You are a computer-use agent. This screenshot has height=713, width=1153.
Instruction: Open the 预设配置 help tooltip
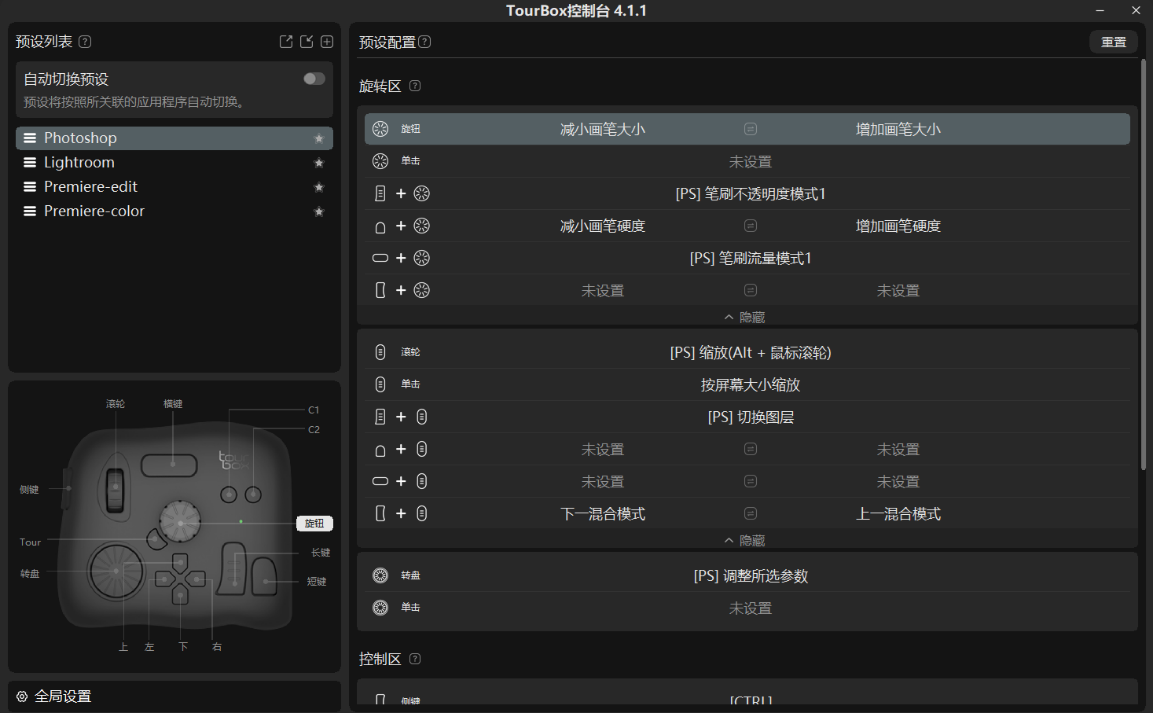click(425, 42)
